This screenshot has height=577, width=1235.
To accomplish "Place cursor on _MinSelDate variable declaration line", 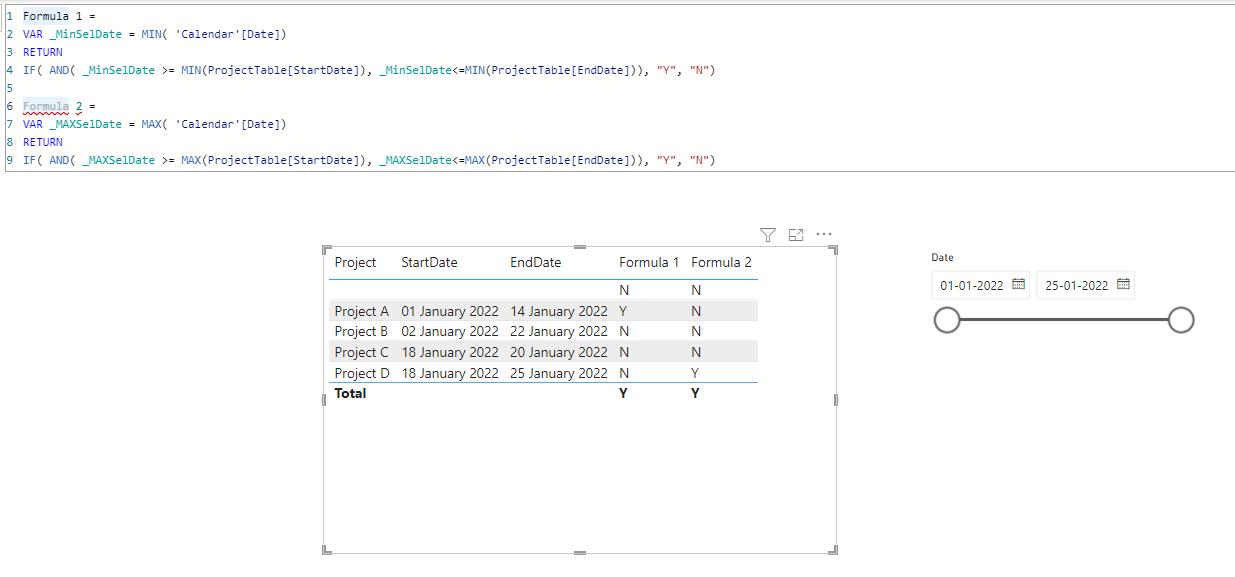I will [155, 34].
